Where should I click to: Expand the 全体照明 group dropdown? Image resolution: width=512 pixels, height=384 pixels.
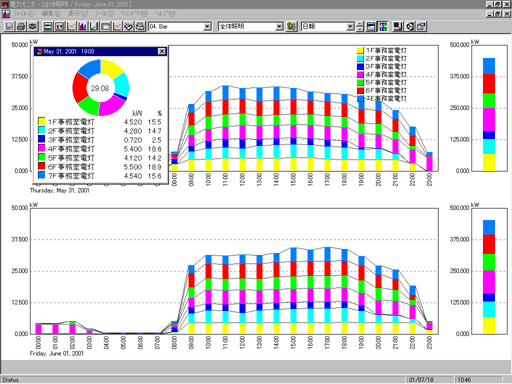pyautogui.click(x=251, y=26)
